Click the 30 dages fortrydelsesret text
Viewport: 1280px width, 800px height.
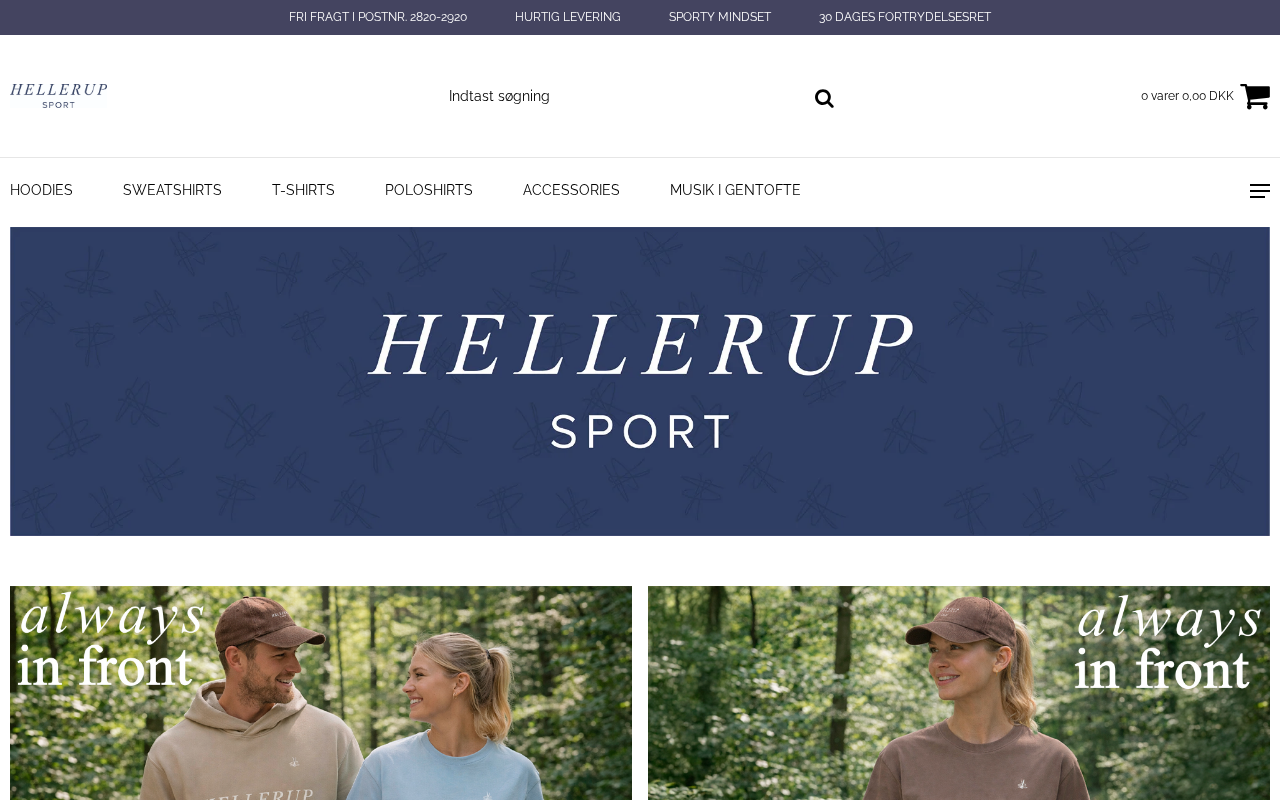[x=905, y=17]
